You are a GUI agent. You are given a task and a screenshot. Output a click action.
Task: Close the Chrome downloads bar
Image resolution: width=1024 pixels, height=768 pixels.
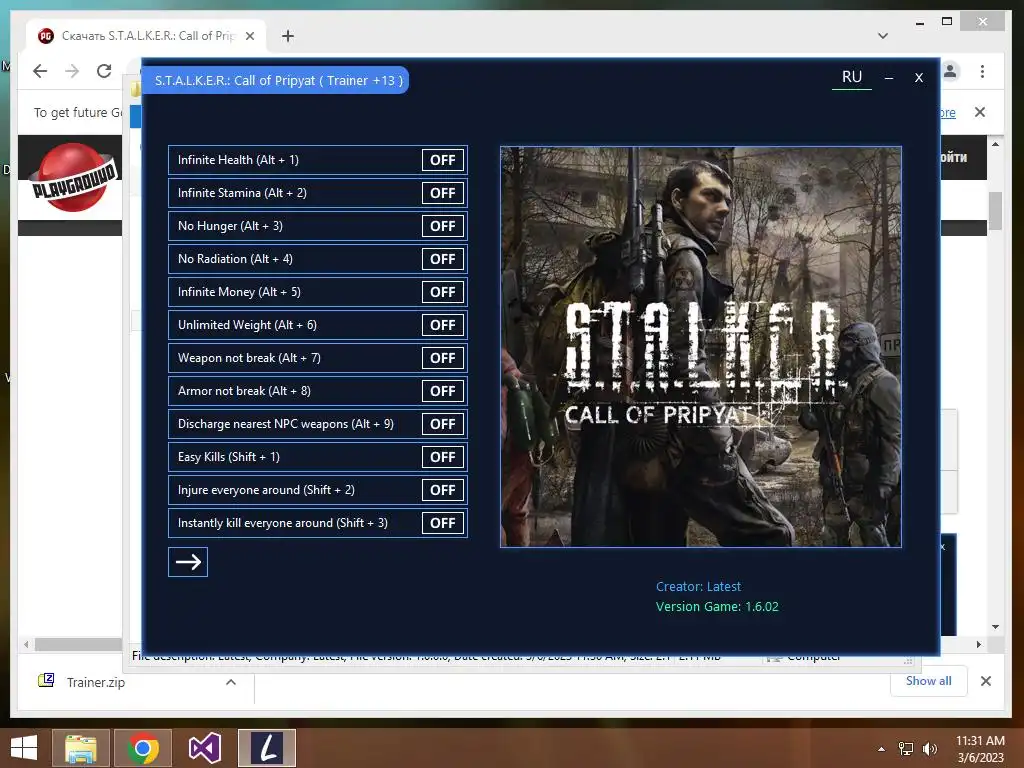(985, 681)
